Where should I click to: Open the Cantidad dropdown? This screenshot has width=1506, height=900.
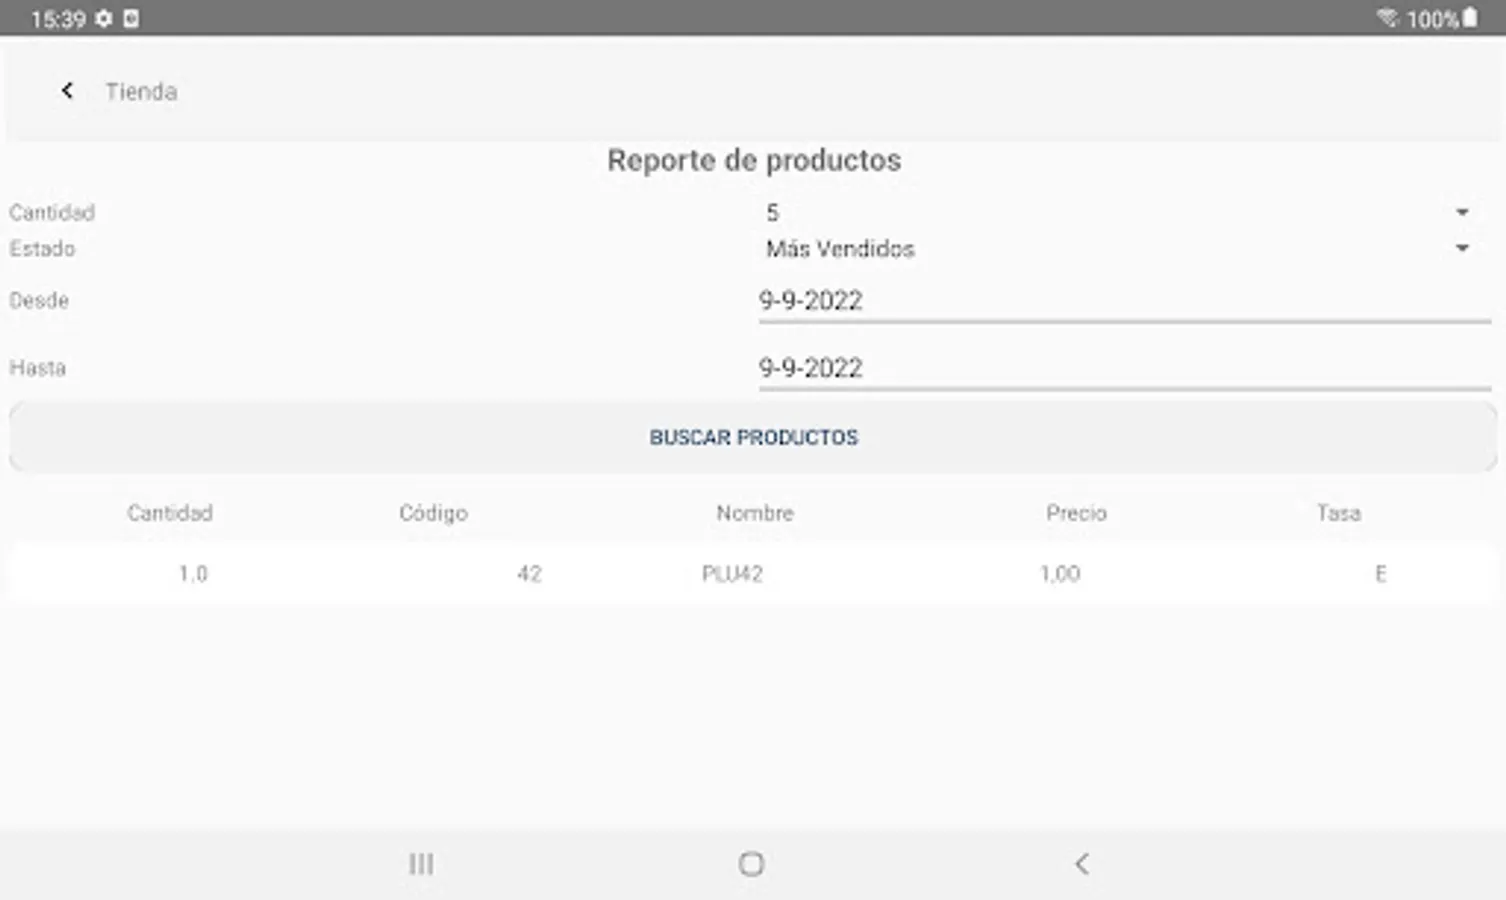click(x=1462, y=211)
